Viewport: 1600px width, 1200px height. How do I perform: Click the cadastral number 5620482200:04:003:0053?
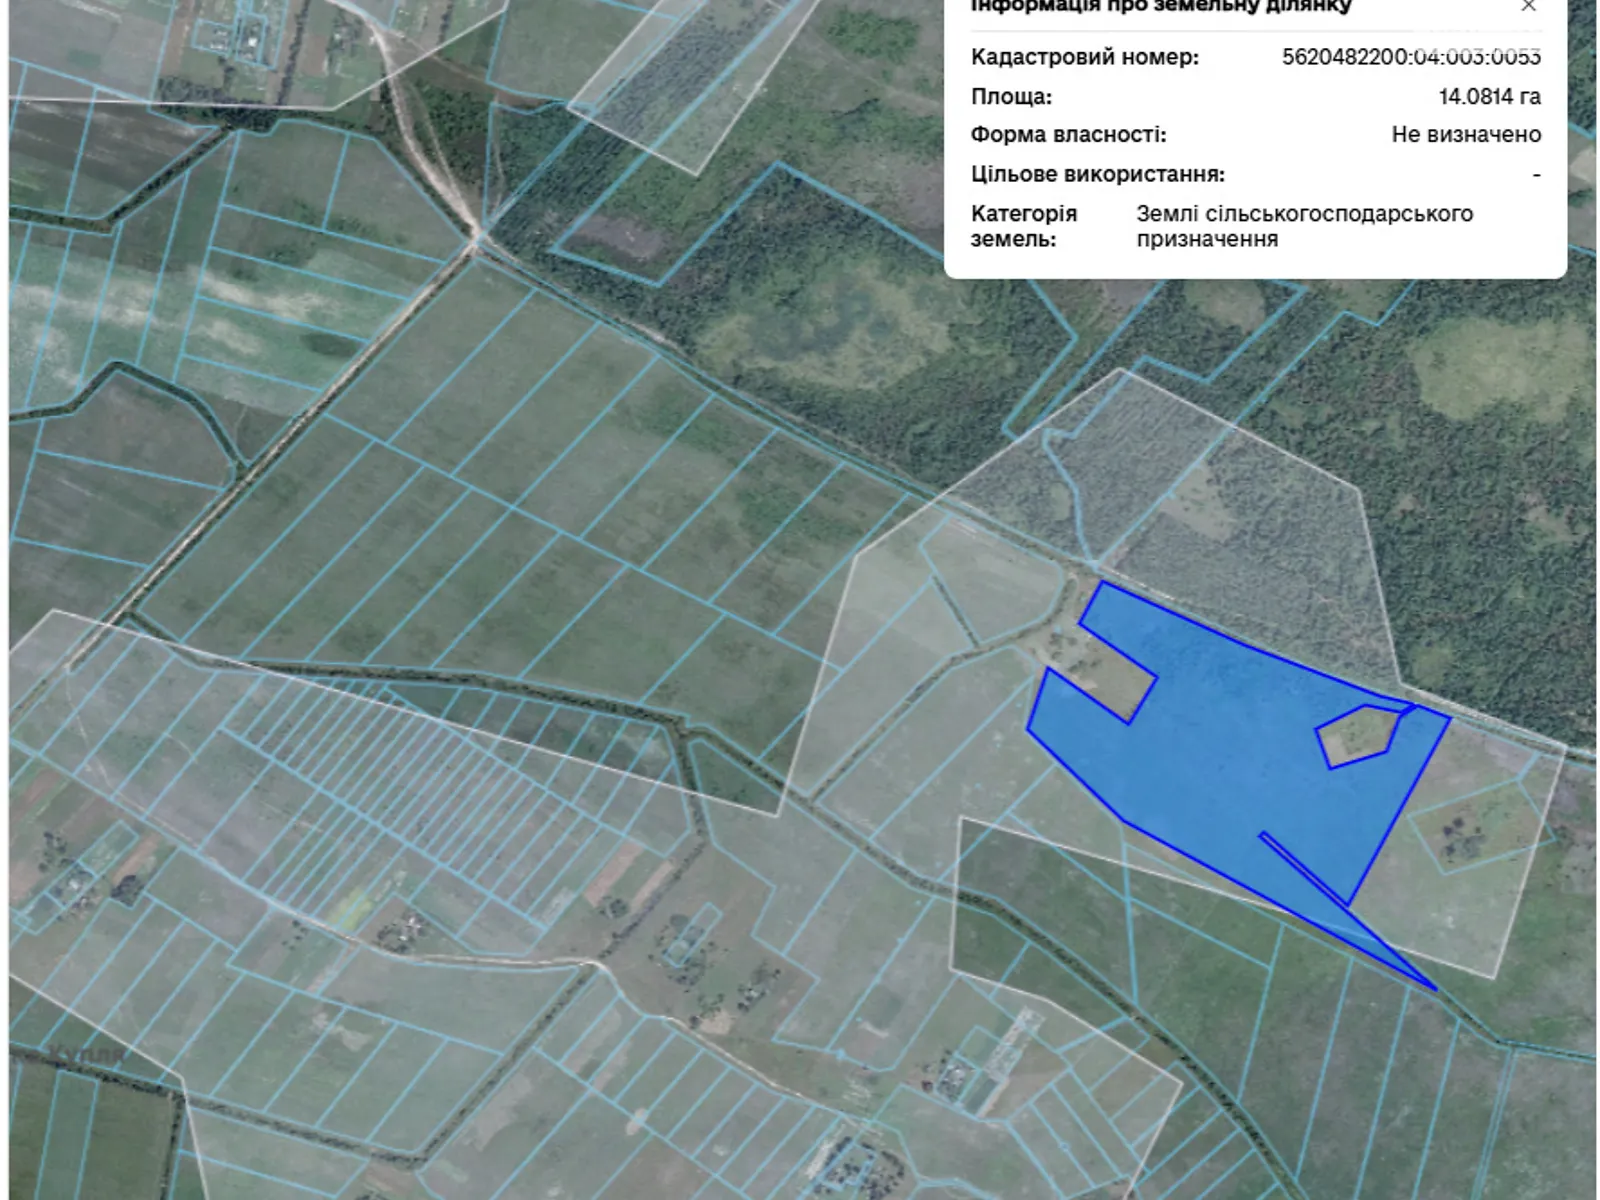coord(1411,57)
